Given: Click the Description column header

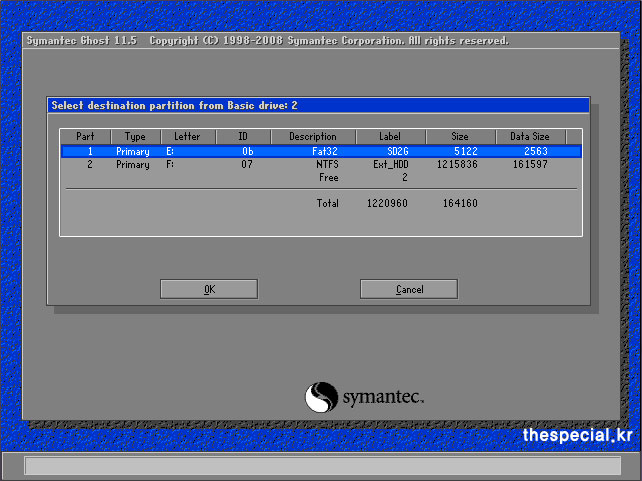Looking at the screenshot, I should click(313, 136).
